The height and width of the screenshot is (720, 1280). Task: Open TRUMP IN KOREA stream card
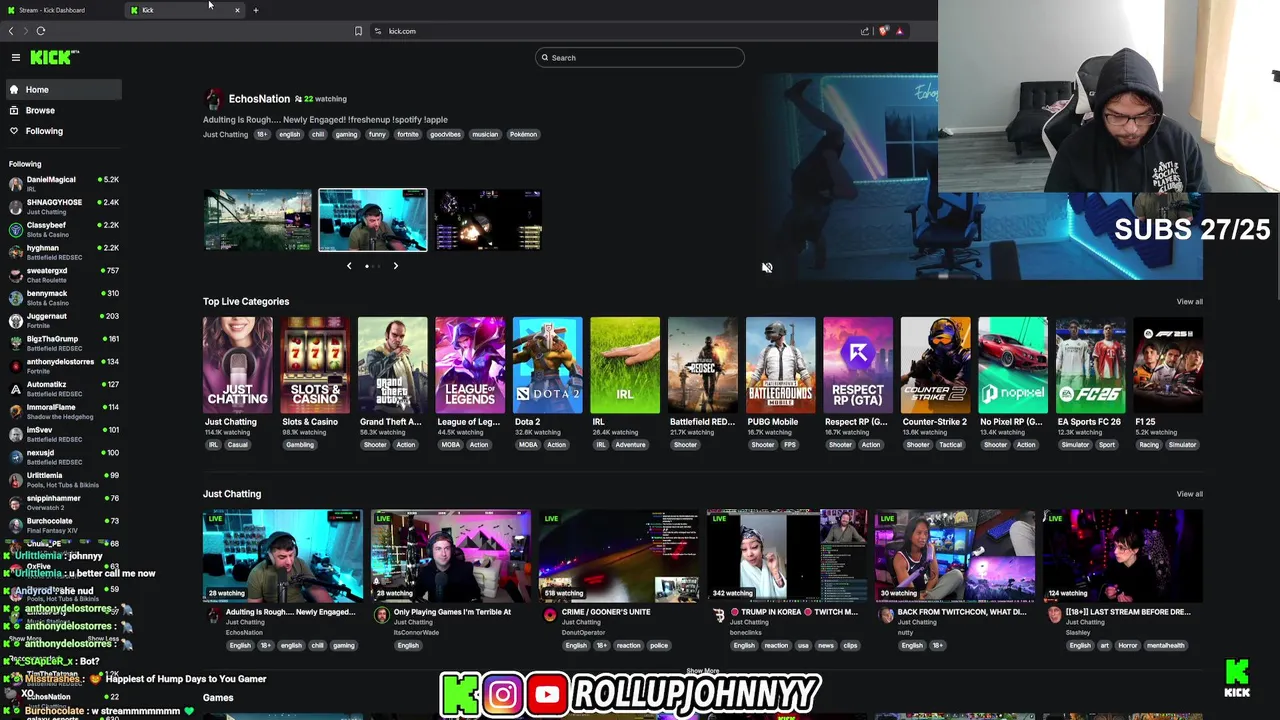(787, 555)
